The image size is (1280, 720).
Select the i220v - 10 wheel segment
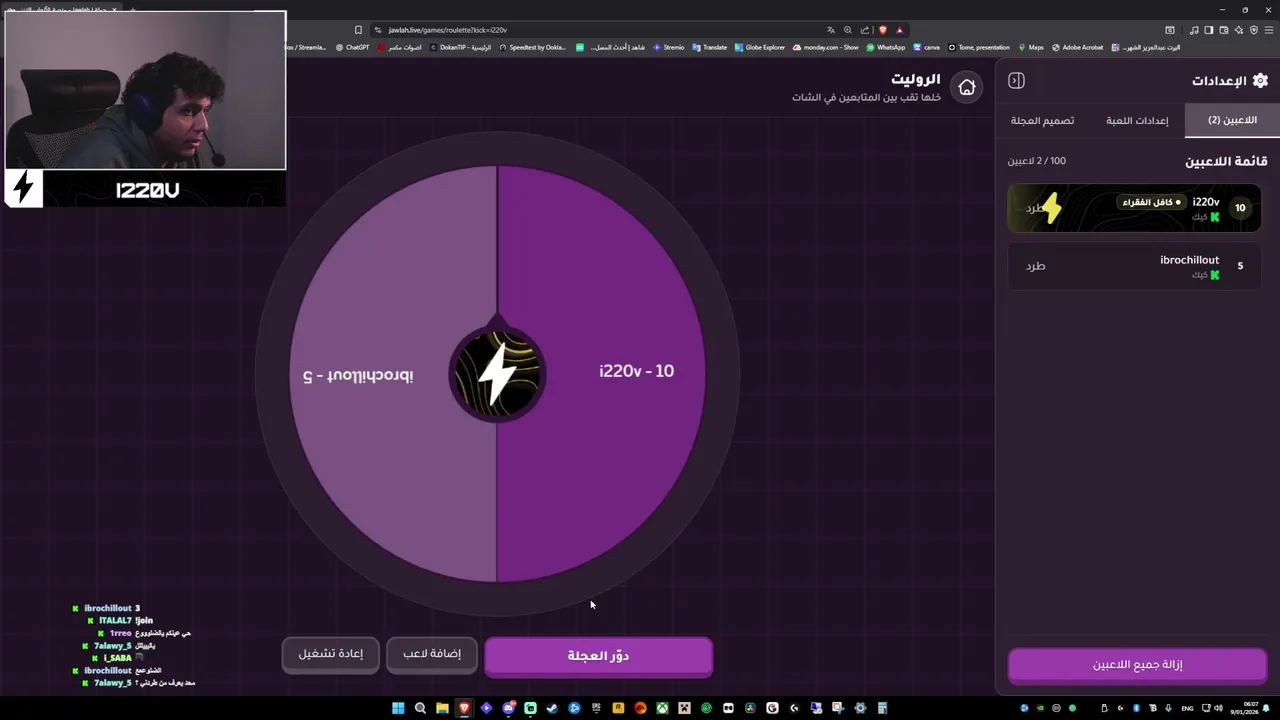601,372
